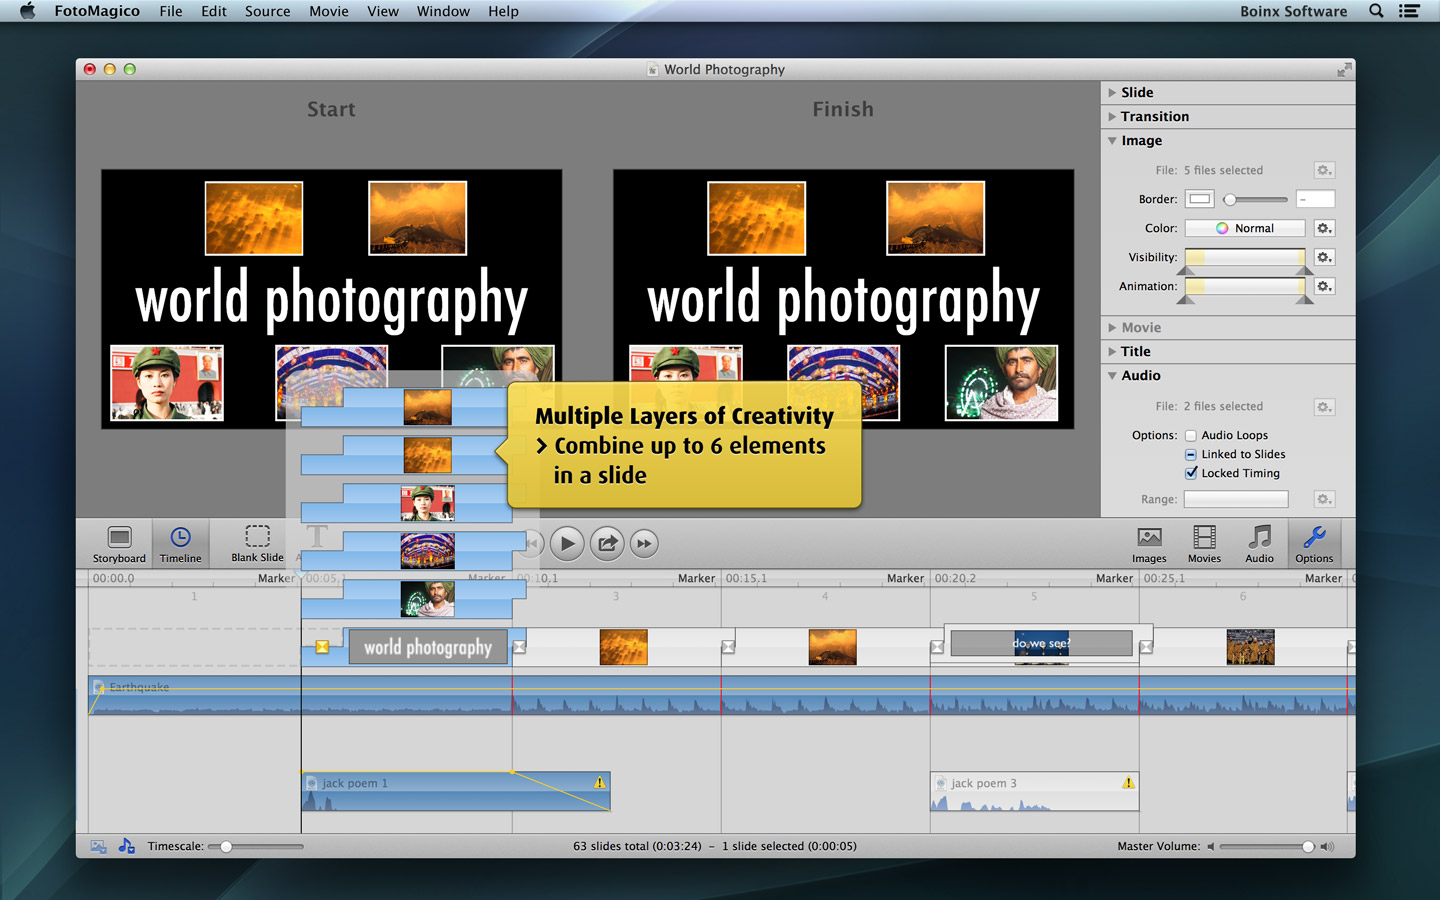Click the Boinx Software menu bar item

(x=1293, y=11)
